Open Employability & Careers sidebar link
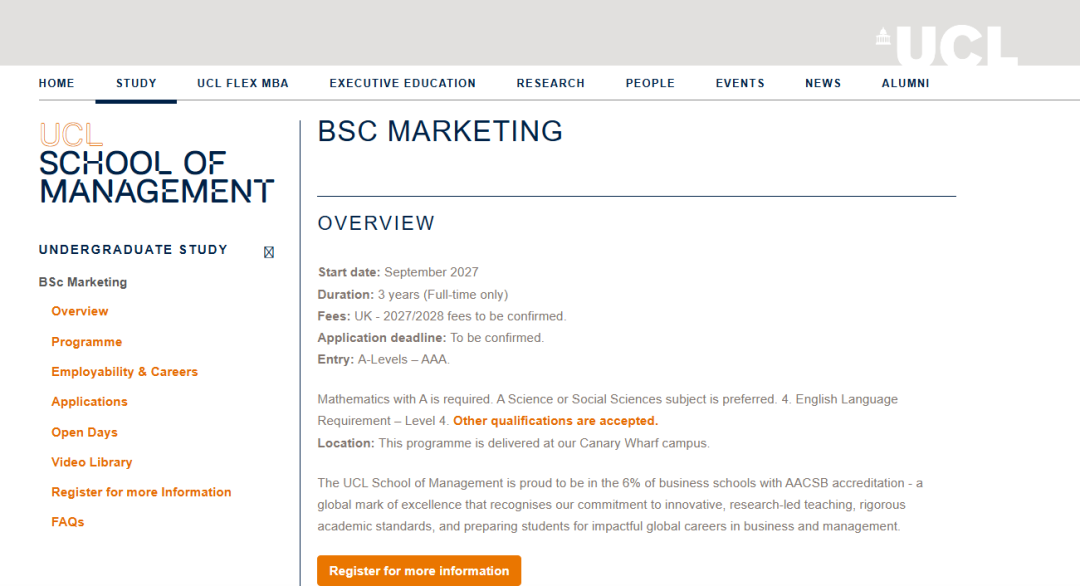1080x586 pixels. (x=125, y=372)
